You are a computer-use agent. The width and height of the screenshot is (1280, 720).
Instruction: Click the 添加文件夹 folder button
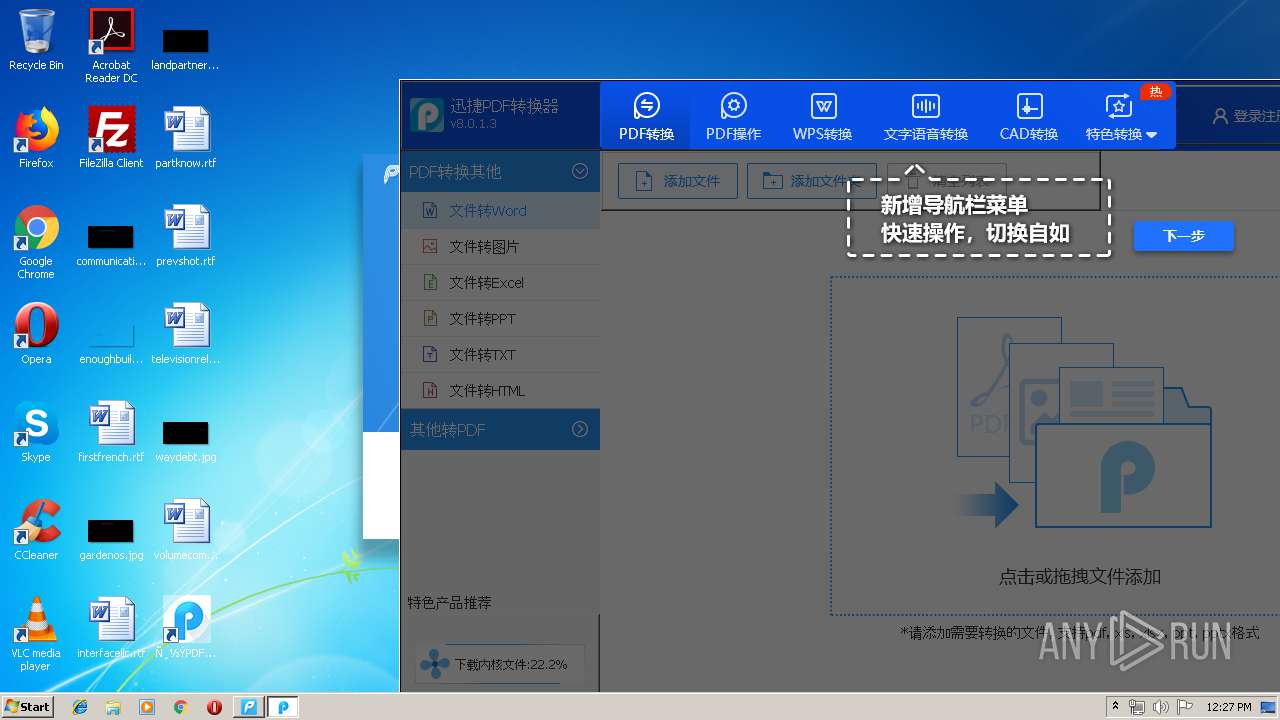(x=811, y=181)
